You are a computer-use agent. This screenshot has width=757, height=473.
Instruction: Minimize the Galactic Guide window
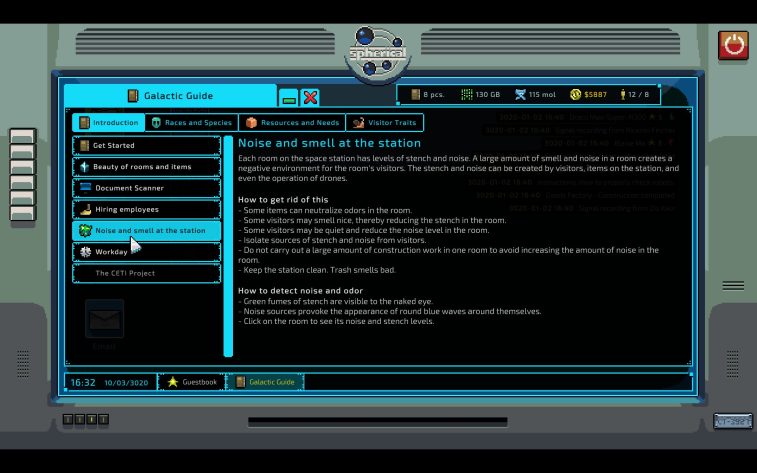point(289,98)
